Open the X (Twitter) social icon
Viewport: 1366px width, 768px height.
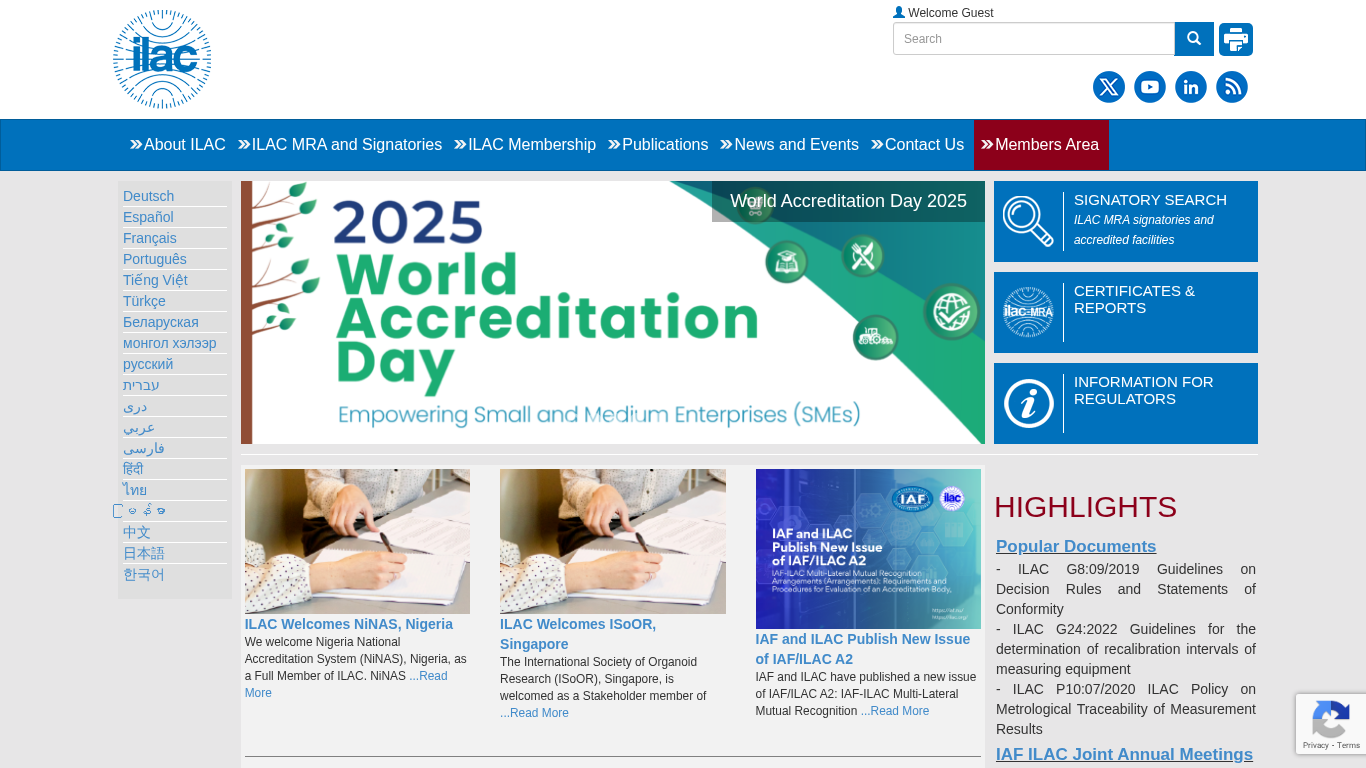click(1109, 87)
